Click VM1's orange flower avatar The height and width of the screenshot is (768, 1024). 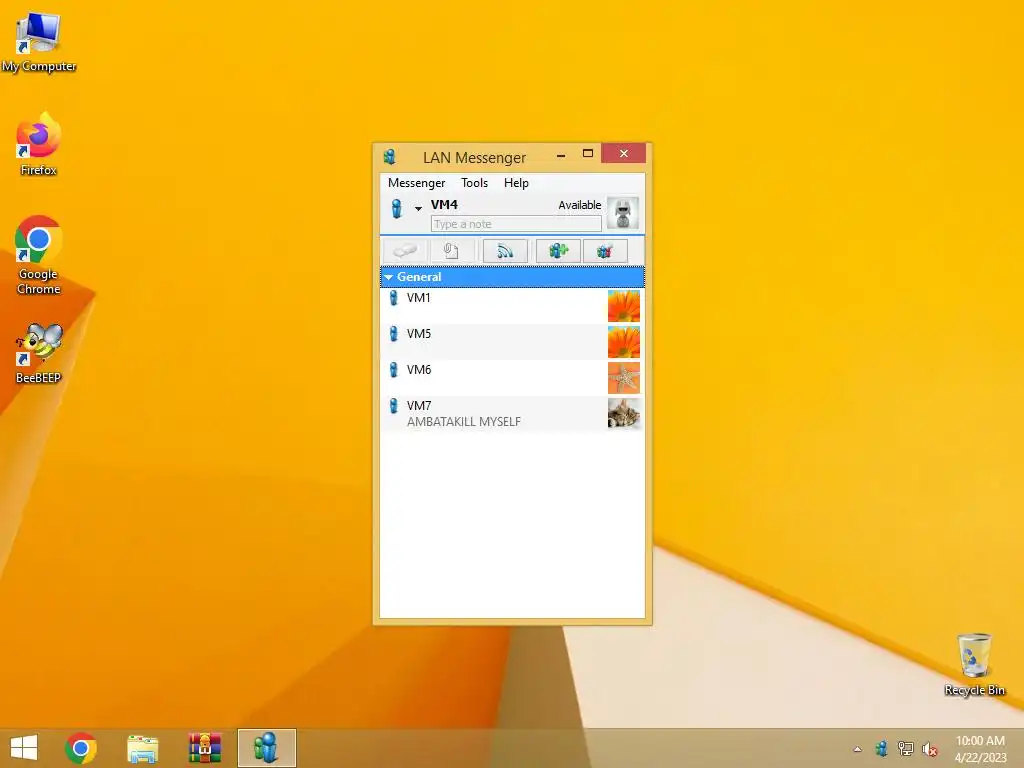[624, 306]
